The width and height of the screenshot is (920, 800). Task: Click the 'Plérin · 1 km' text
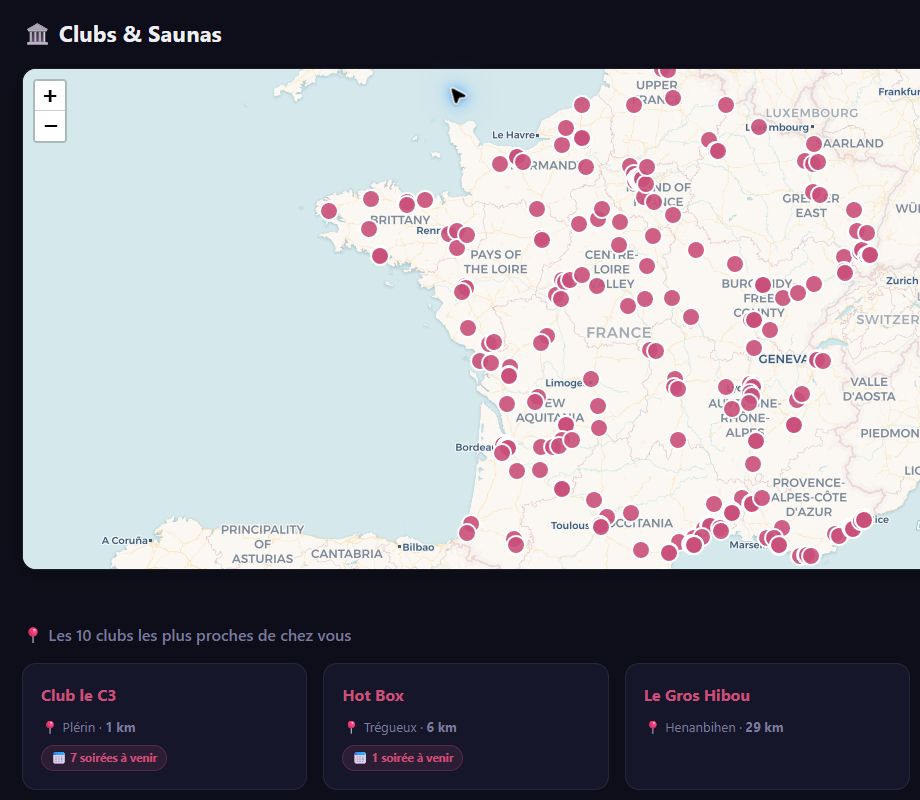99,727
